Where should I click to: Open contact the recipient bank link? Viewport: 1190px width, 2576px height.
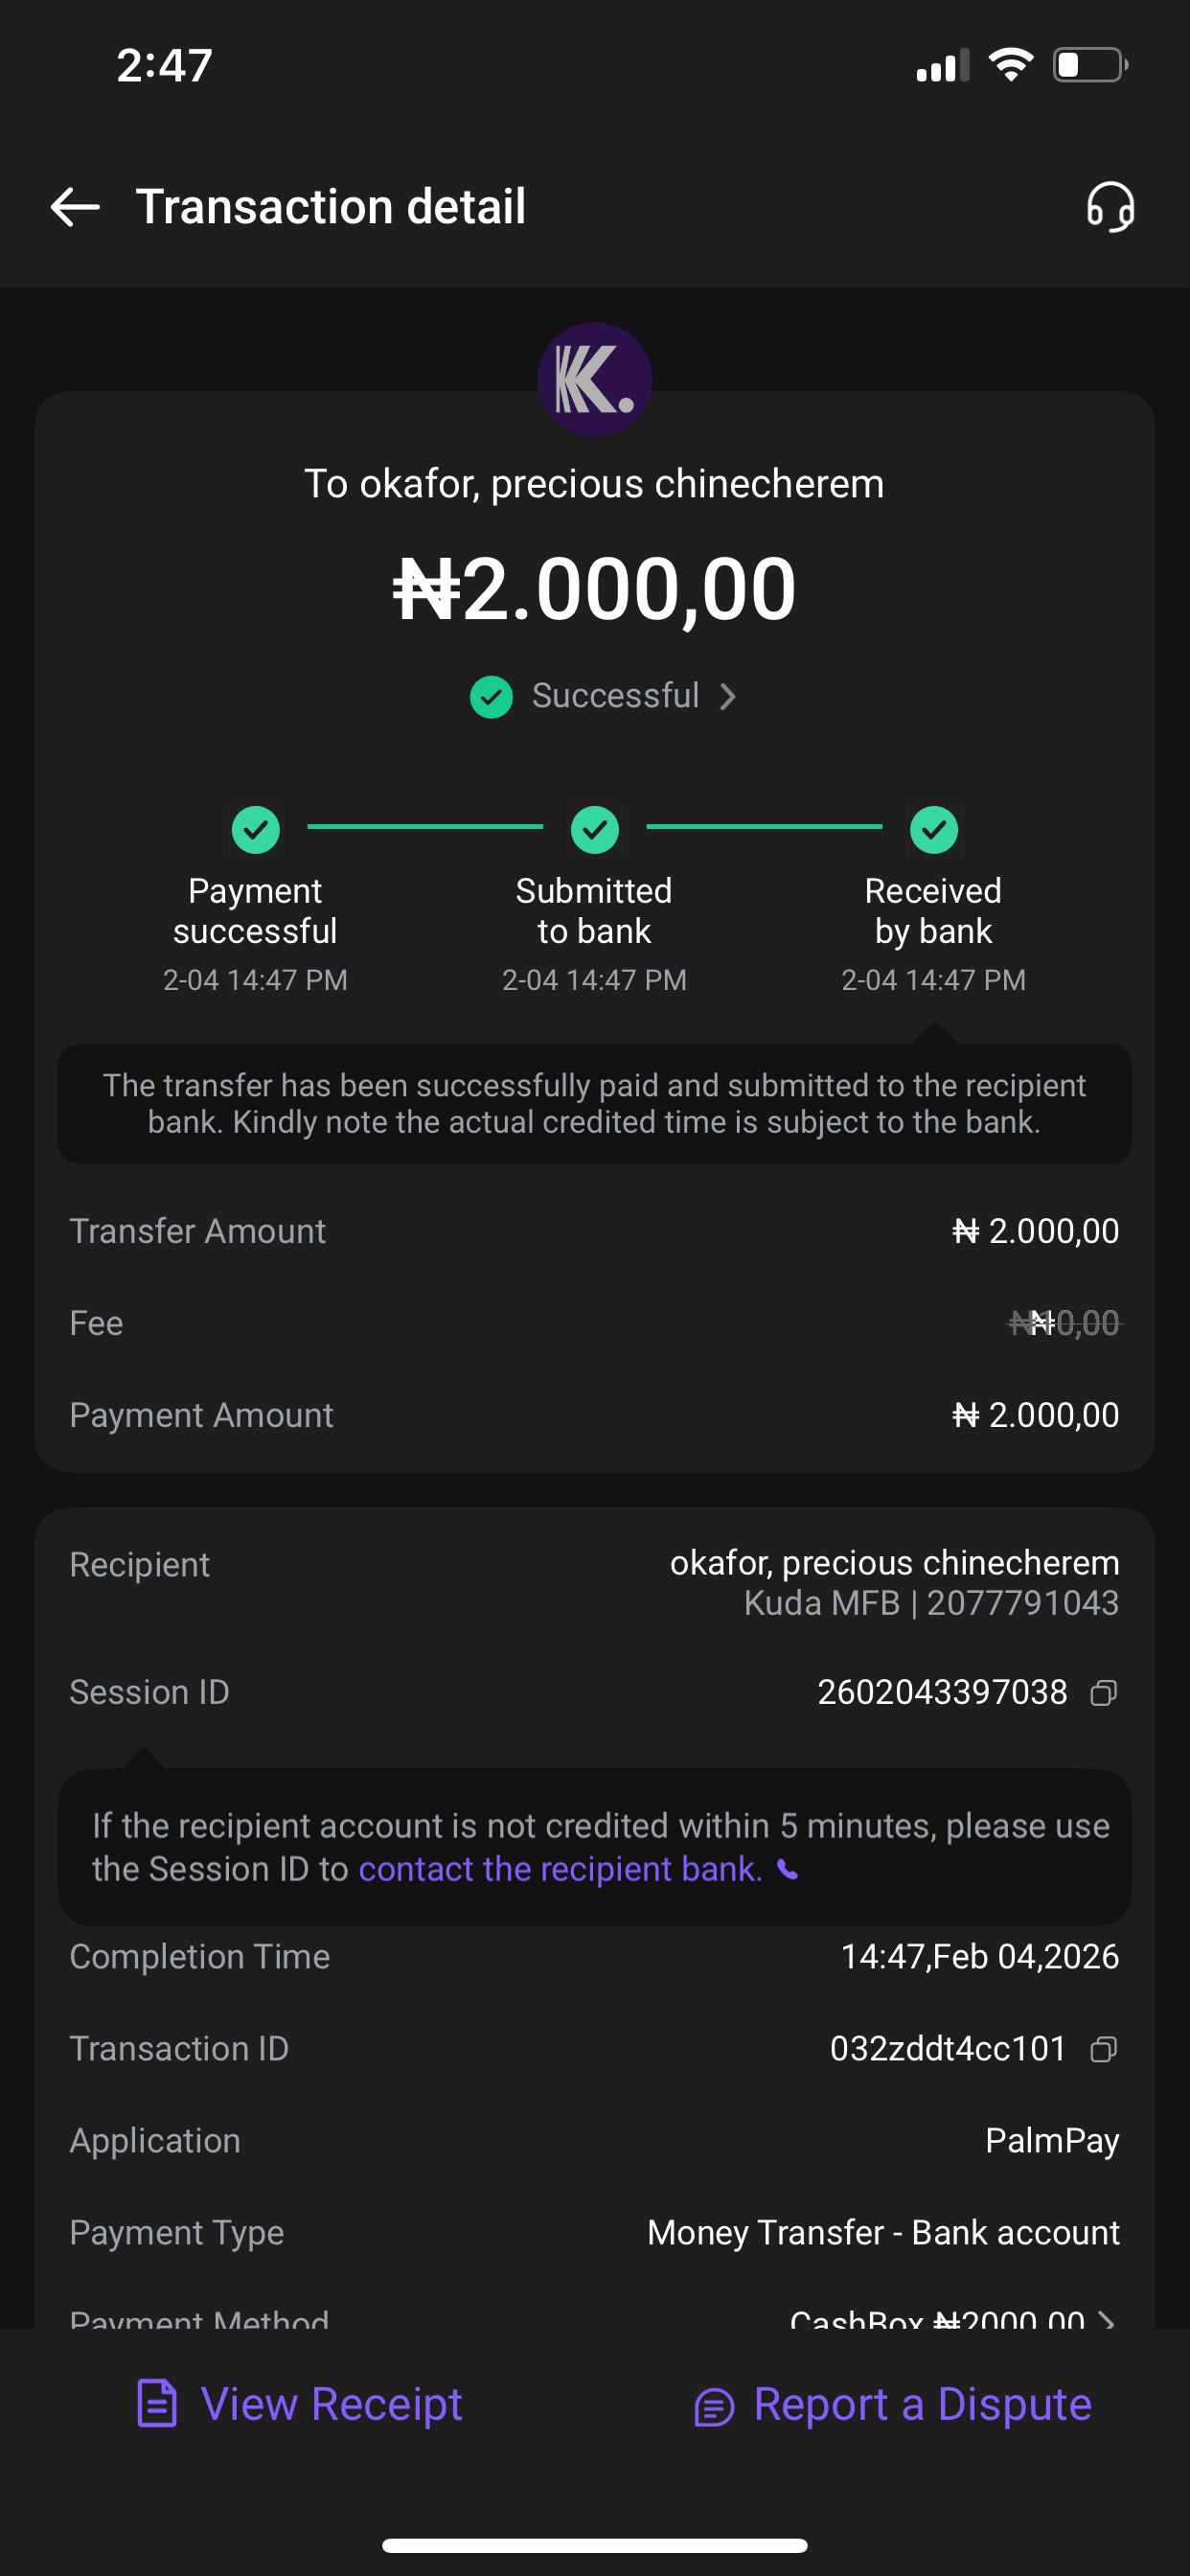pyautogui.click(x=560, y=1869)
